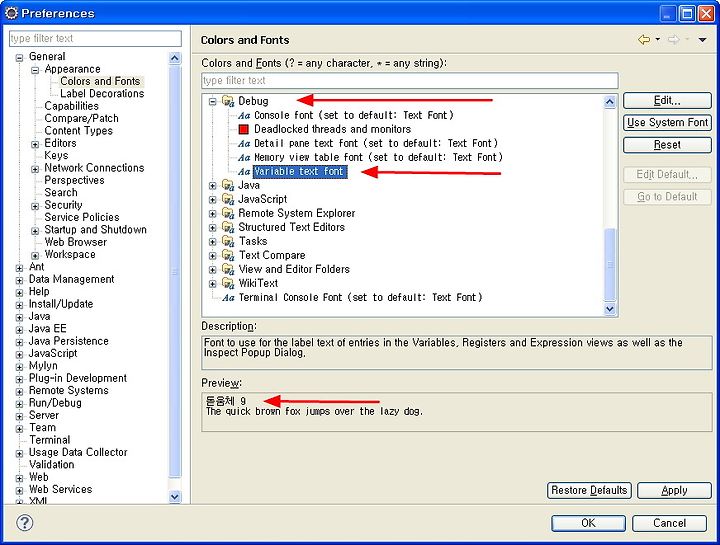Expand the Text Compare category
The image size is (720, 545).
212,256
